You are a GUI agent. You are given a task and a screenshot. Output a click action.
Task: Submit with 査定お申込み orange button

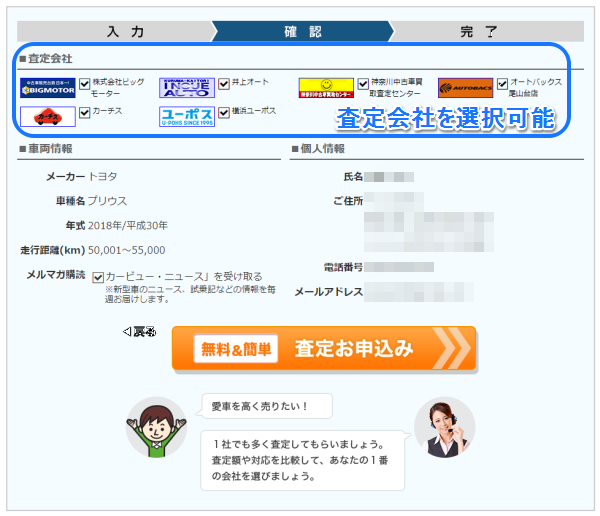pyautogui.click(x=324, y=348)
